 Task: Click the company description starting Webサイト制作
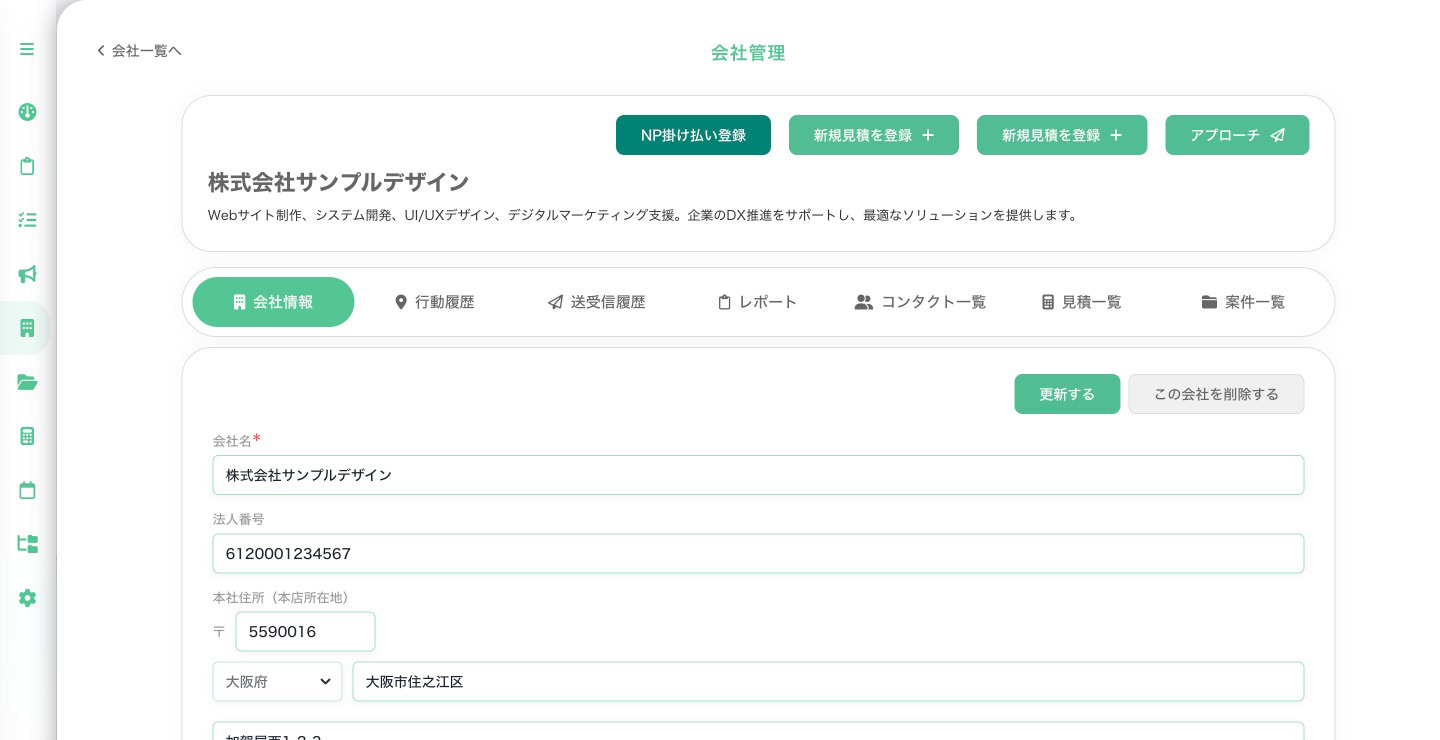point(644,215)
